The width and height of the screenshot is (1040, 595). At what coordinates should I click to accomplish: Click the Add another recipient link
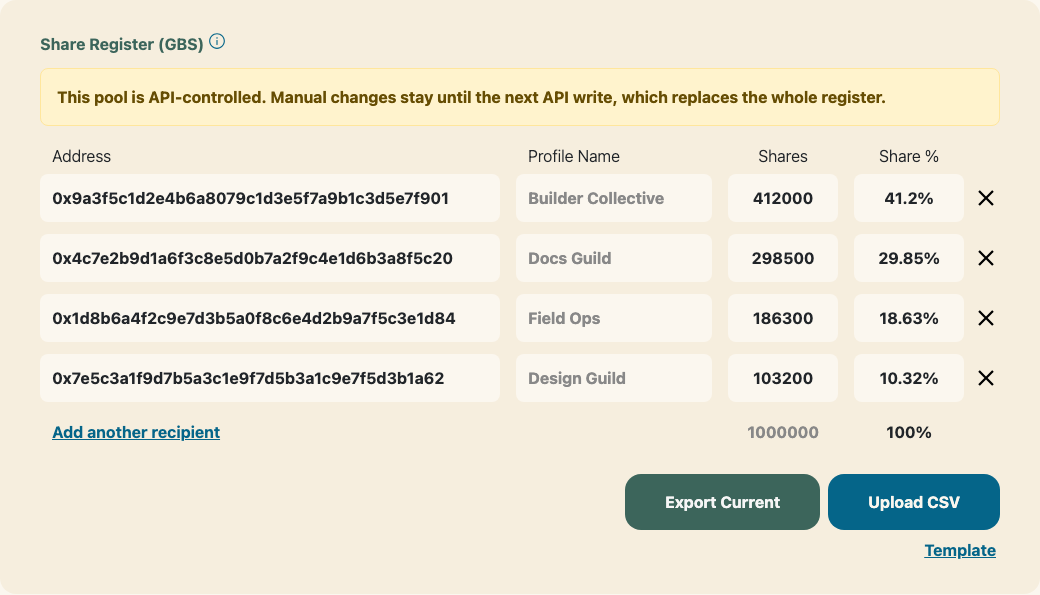point(136,432)
